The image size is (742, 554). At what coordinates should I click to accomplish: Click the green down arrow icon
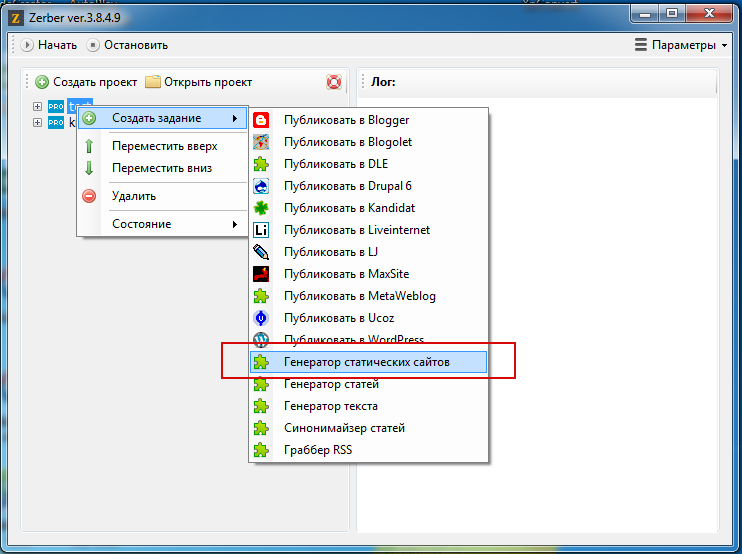89,168
